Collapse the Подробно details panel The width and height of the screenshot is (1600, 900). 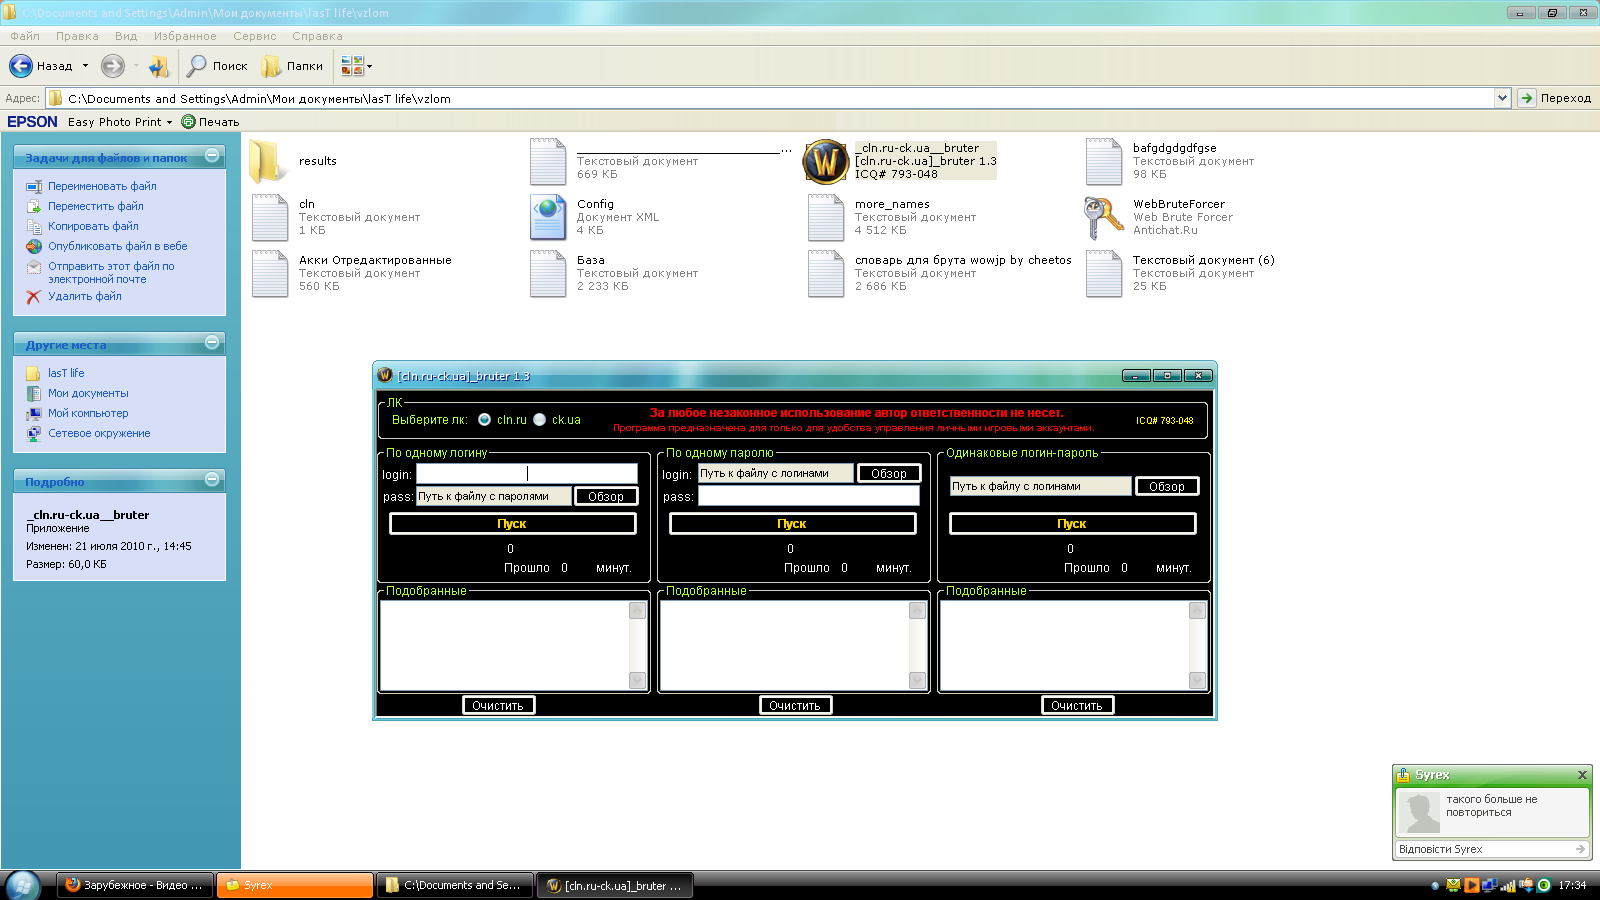212,480
